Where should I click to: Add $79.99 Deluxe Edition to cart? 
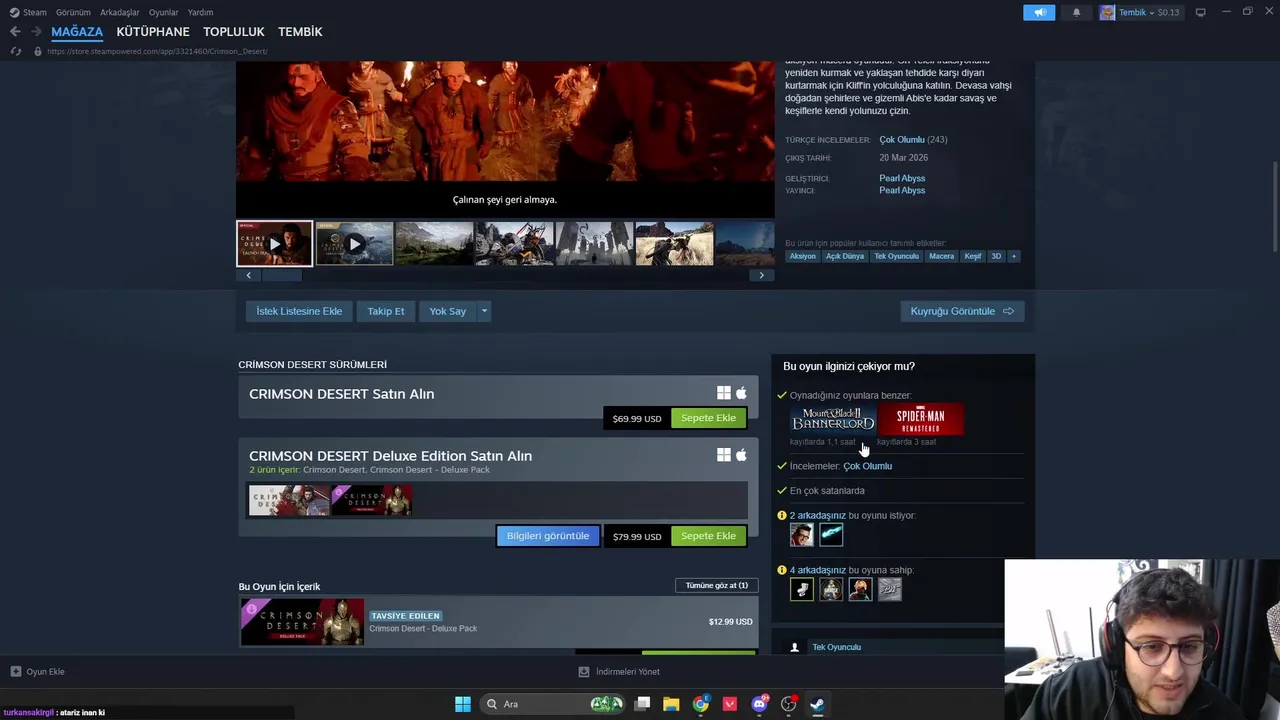tap(708, 536)
